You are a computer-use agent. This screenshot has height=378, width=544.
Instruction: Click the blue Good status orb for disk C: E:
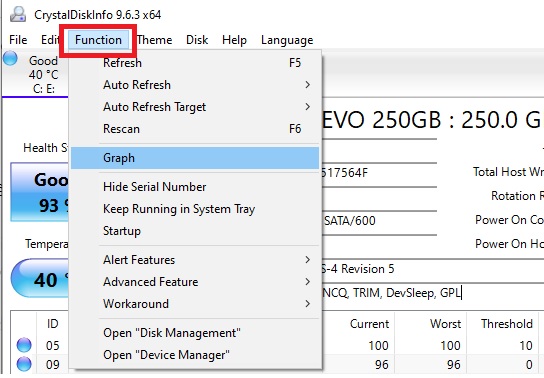(10, 58)
